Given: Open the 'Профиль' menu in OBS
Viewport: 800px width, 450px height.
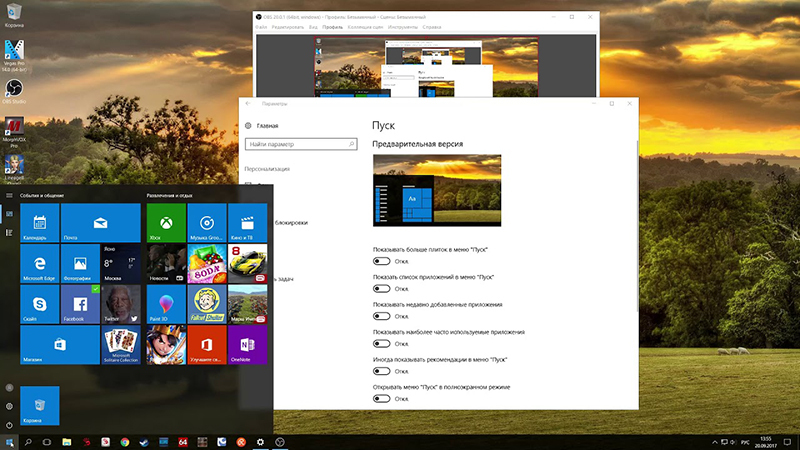Looking at the screenshot, I should coord(333,27).
